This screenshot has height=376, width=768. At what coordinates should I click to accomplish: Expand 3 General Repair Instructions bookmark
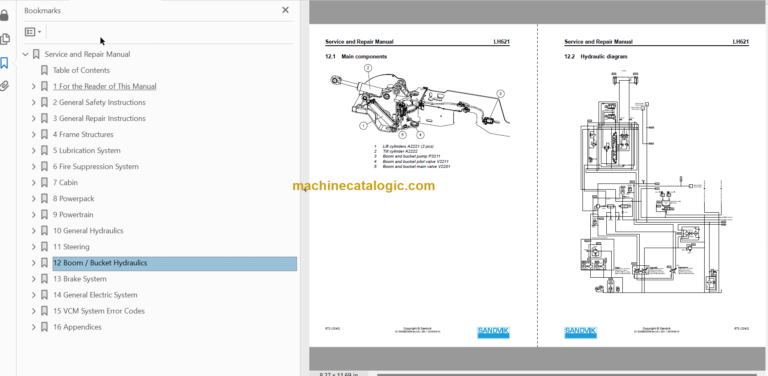33,118
